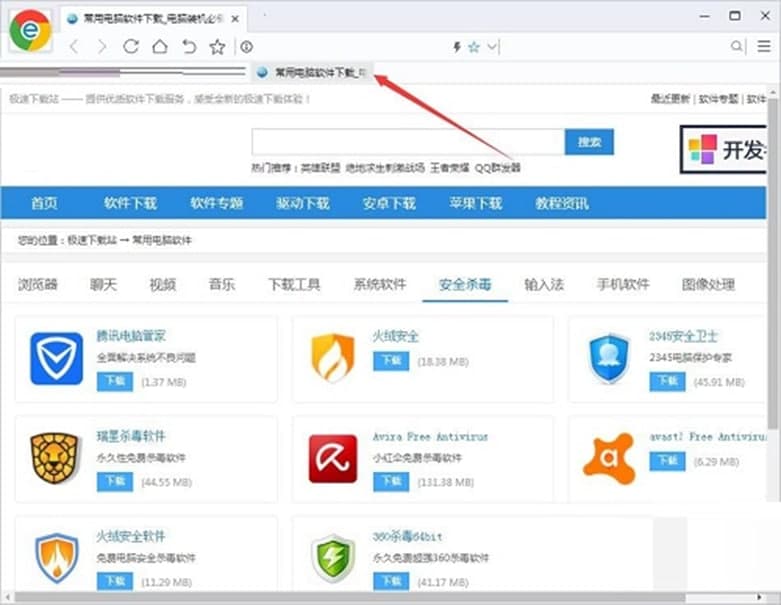The height and width of the screenshot is (605, 781).
Task: Click the Avira red umbrella icon
Action: click(x=333, y=459)
